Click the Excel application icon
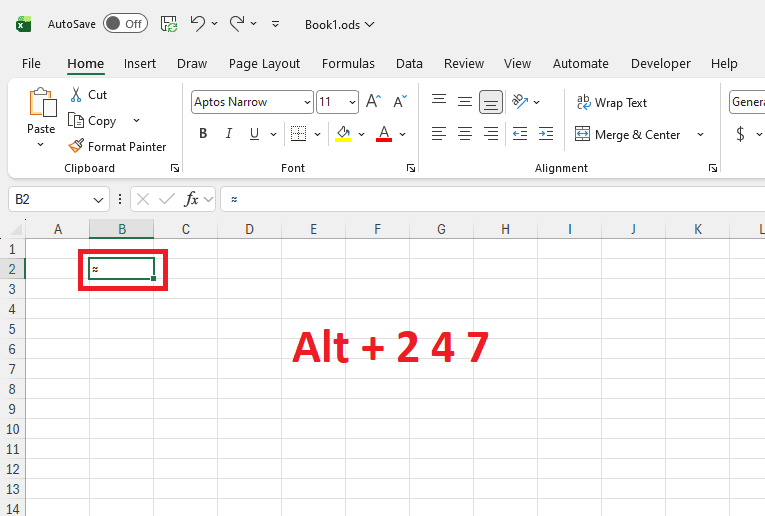The image size is (765, 516). pyautogui.click(x=23, y=24)
